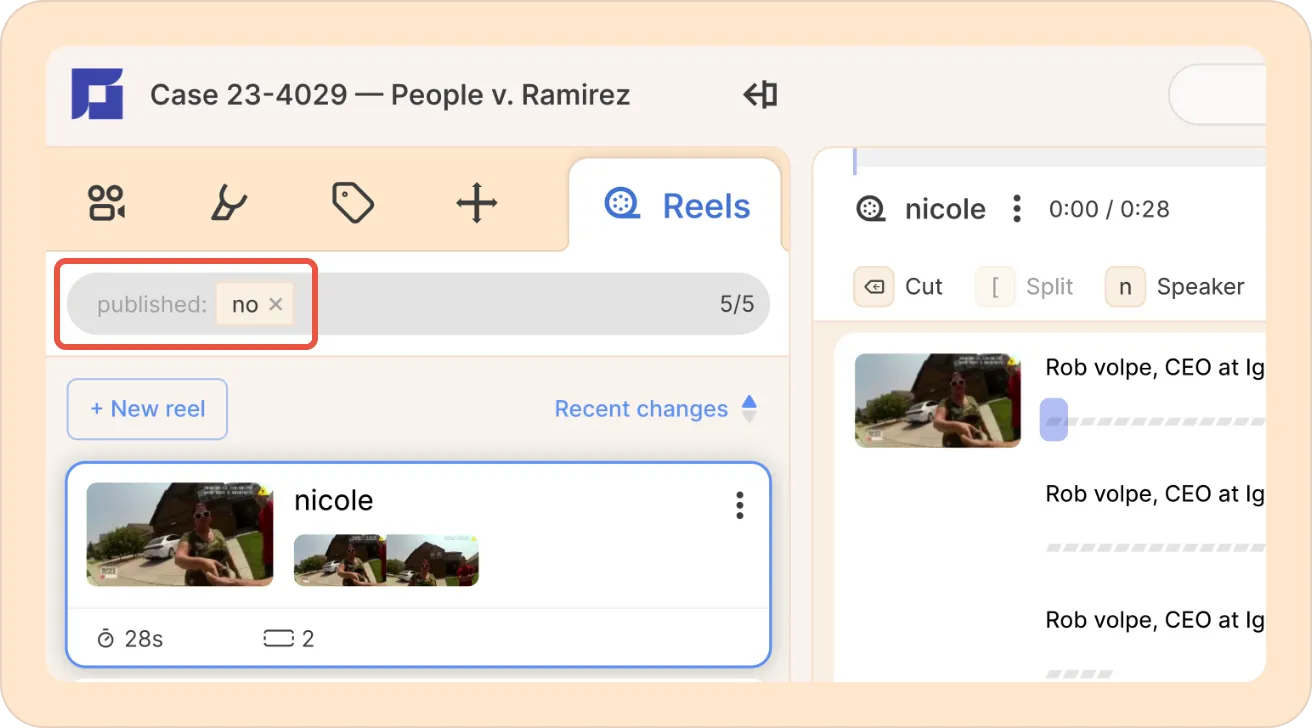This screenshot has width=1312, height=728.
Task: Create a new reel
Action: pos(147,409)
